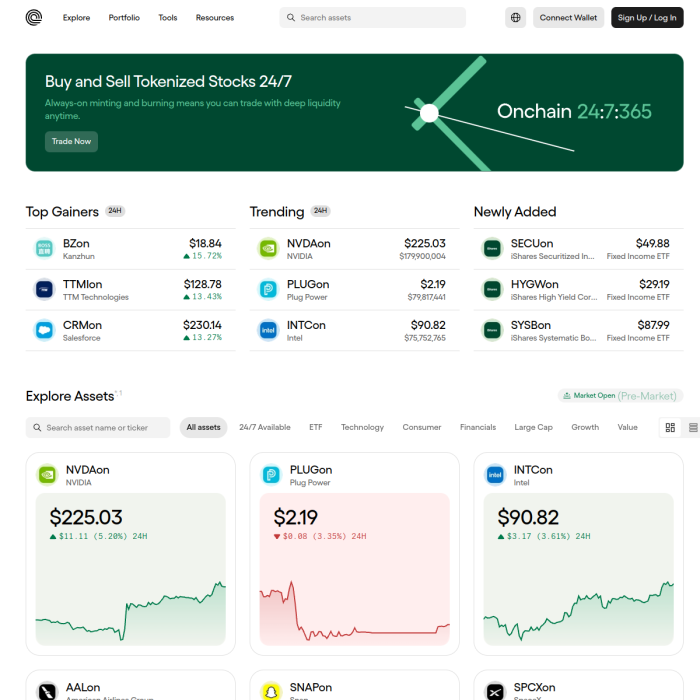Open the Portfolio menu
Screen dimensions: 700x700
pos(124,18)
